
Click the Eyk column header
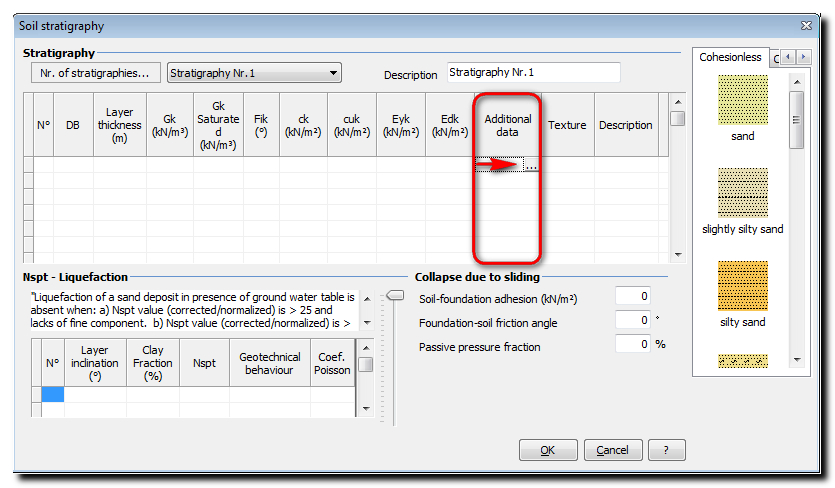[401, 125]
